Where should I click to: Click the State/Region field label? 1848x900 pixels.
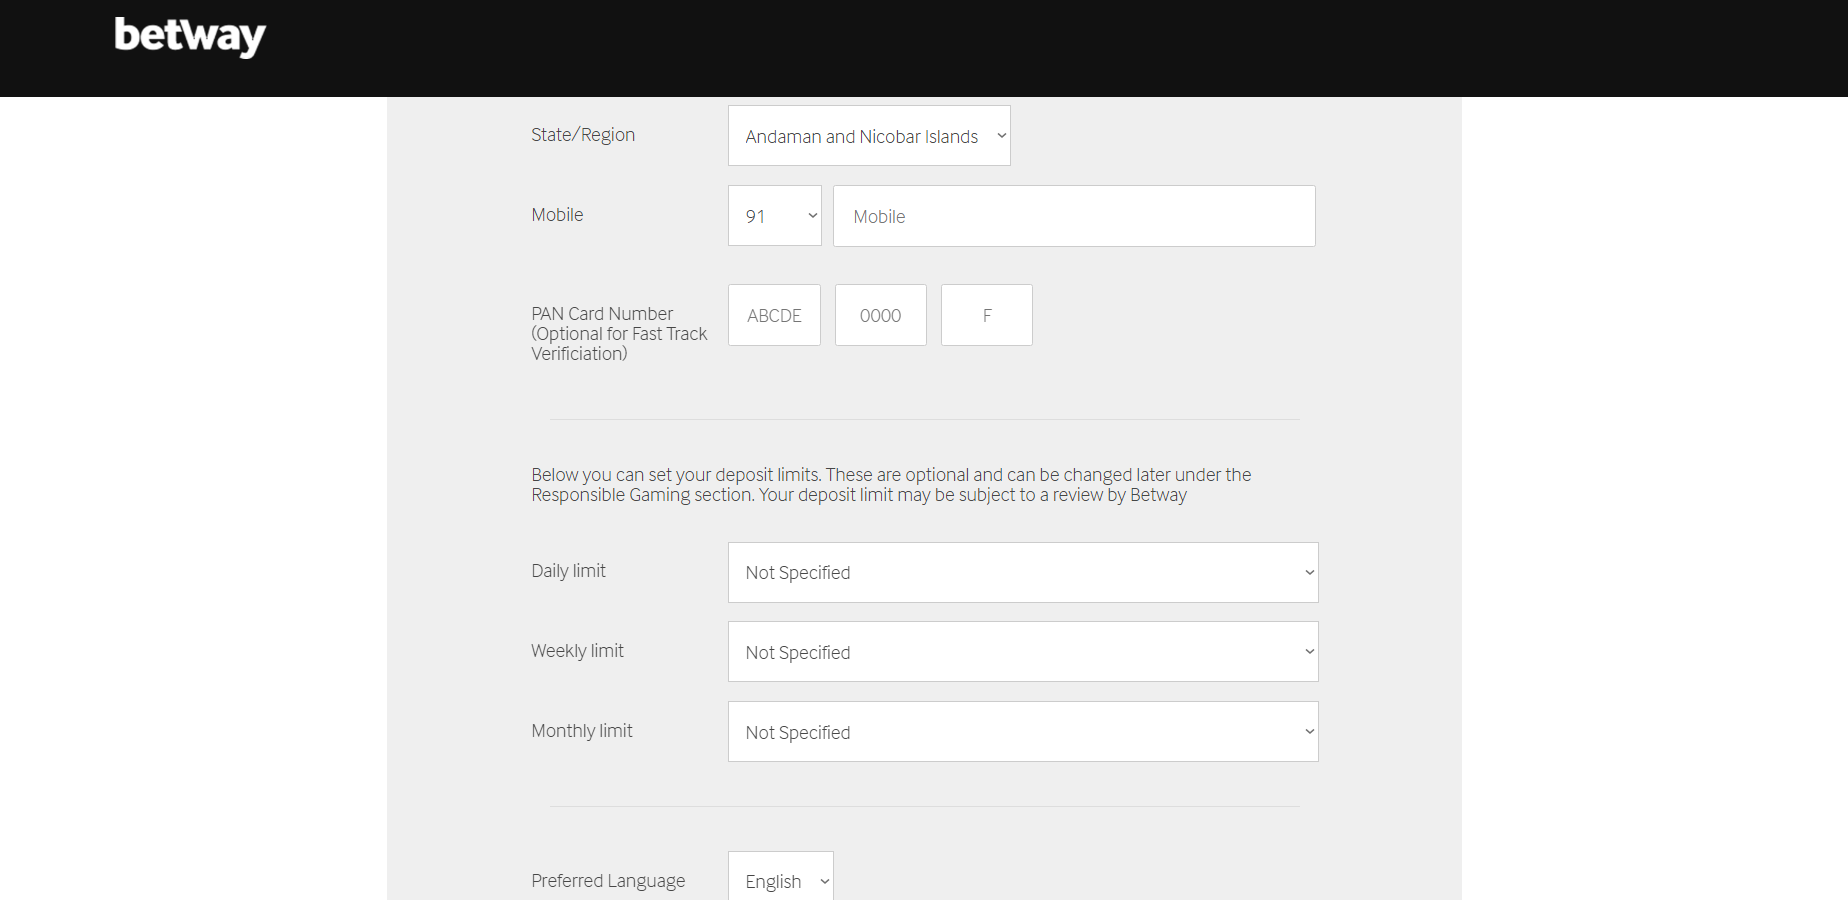(x=583, y=134)
